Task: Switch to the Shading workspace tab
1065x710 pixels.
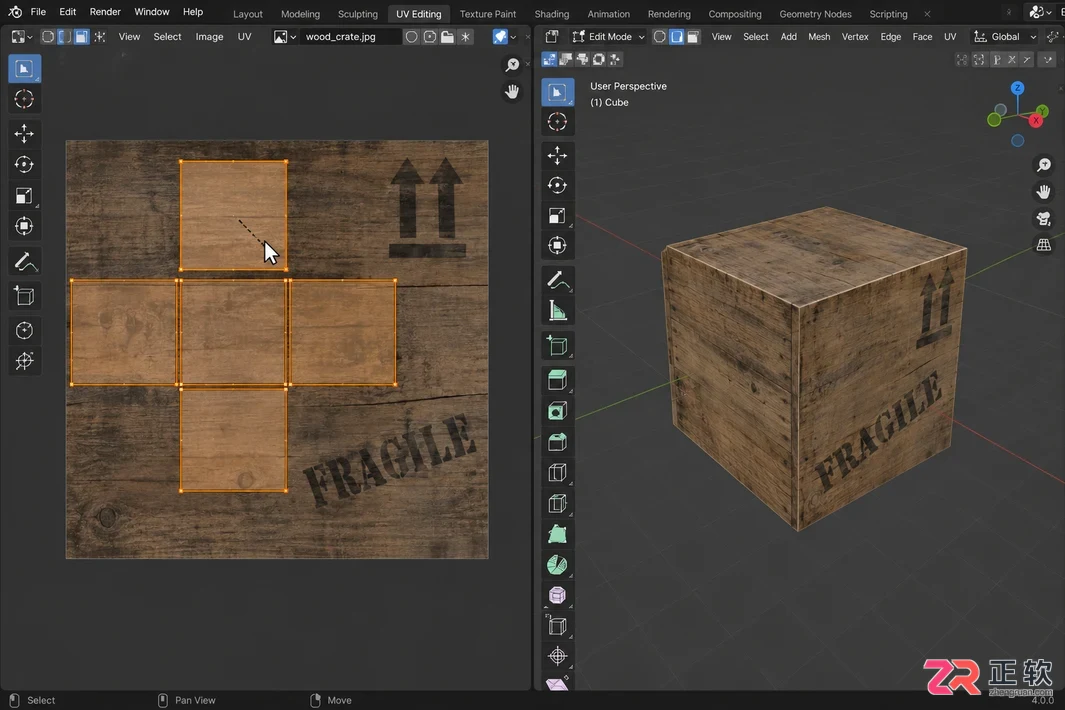Action: pos(552,14)
